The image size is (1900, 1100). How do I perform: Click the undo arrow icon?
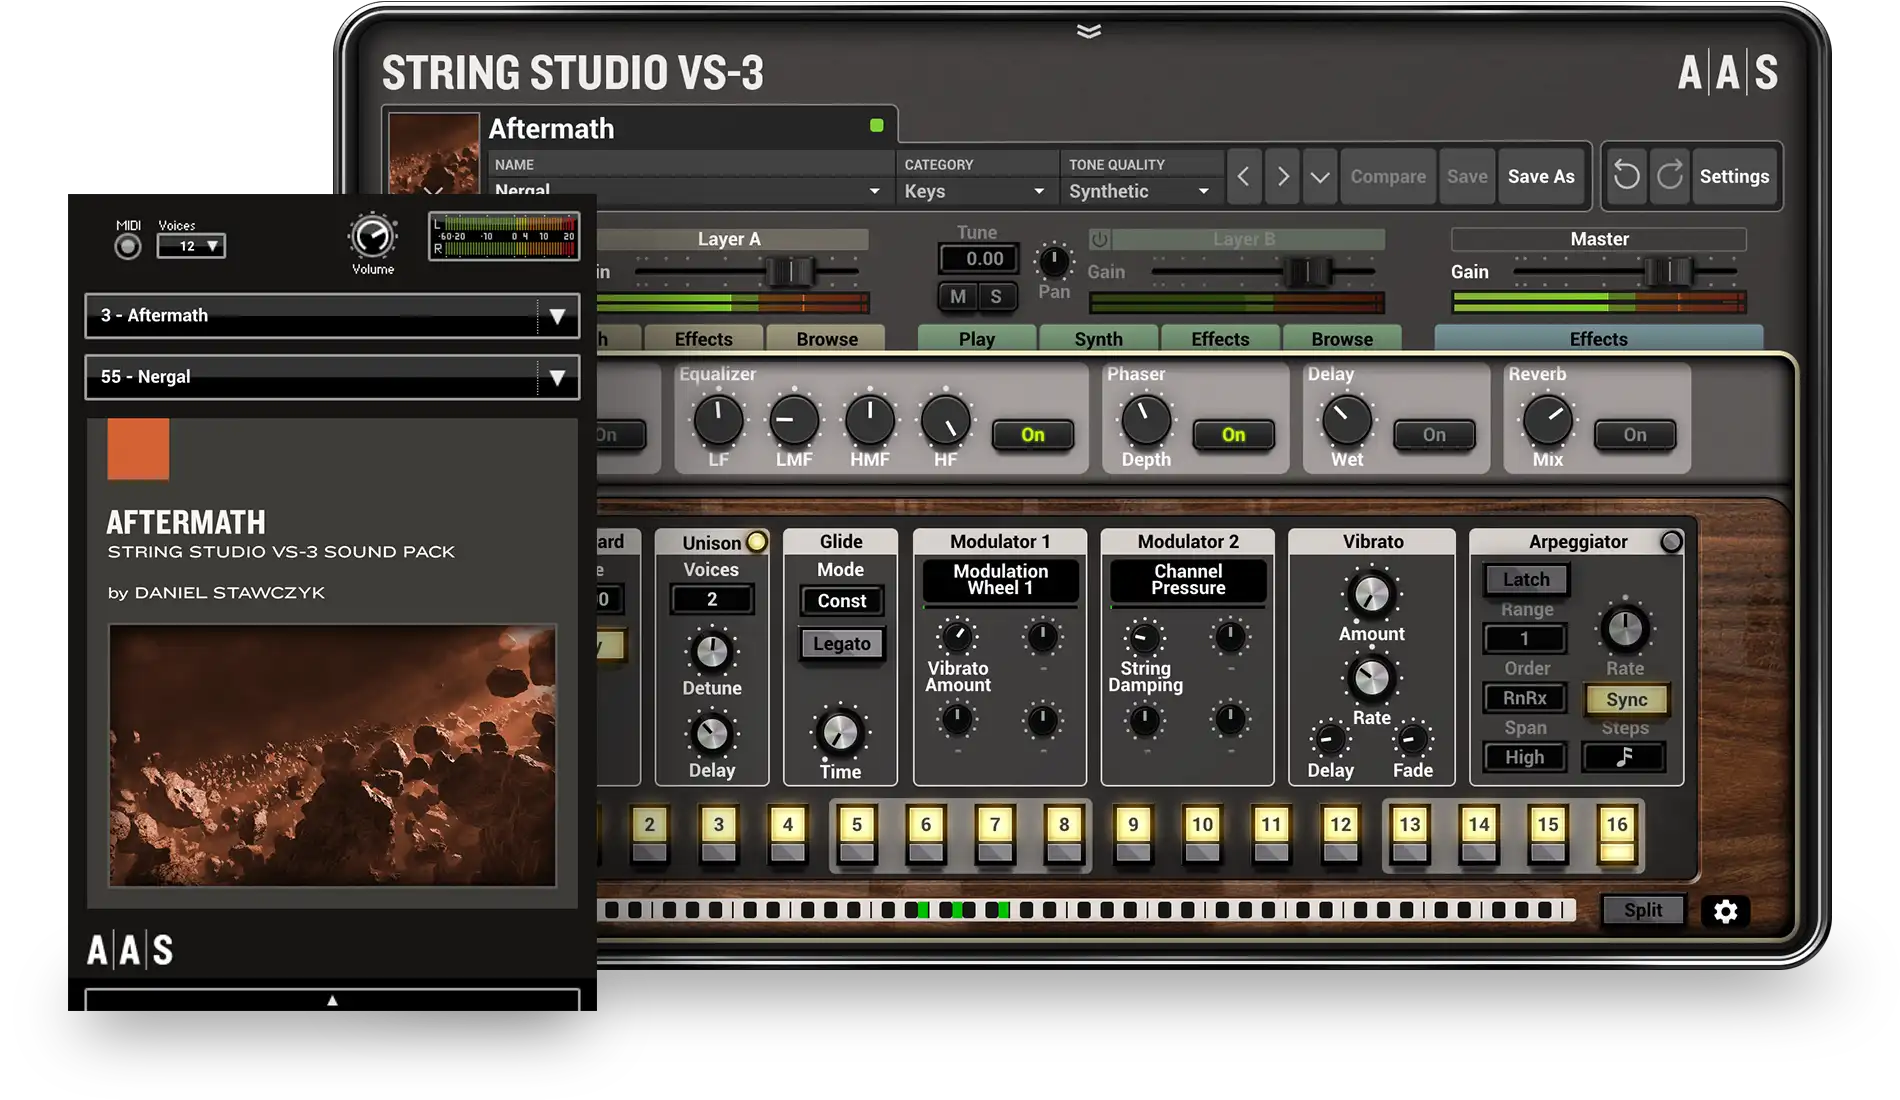(x=1626, y=176)
